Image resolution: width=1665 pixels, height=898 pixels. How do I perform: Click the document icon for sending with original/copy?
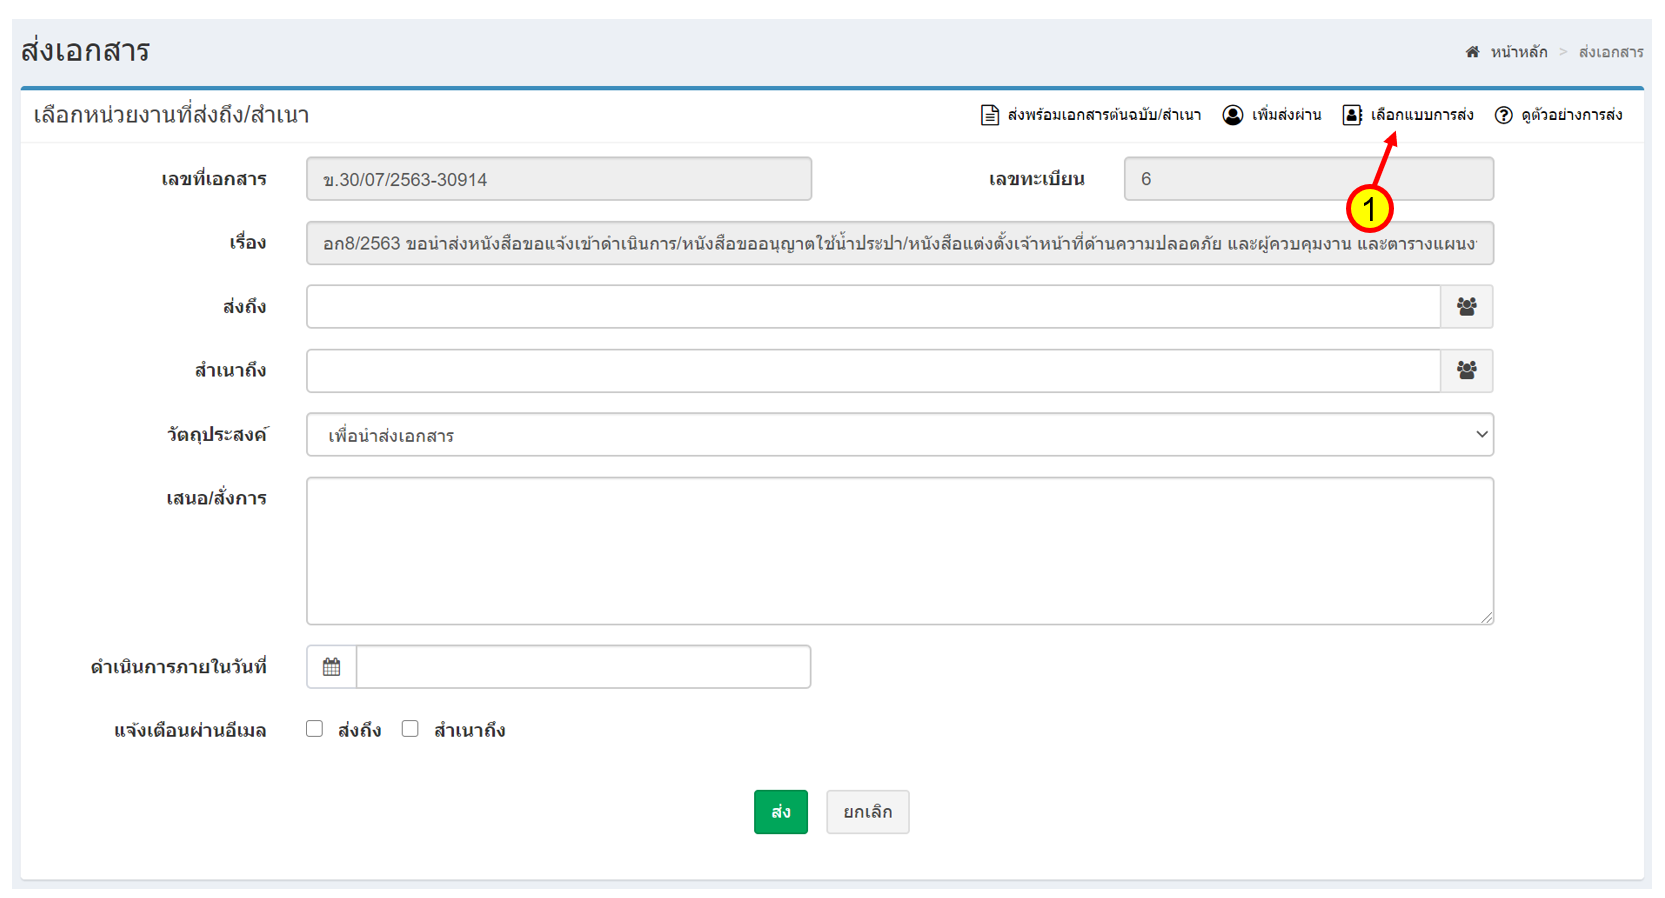pyautogui.click(x=989, y=115)
